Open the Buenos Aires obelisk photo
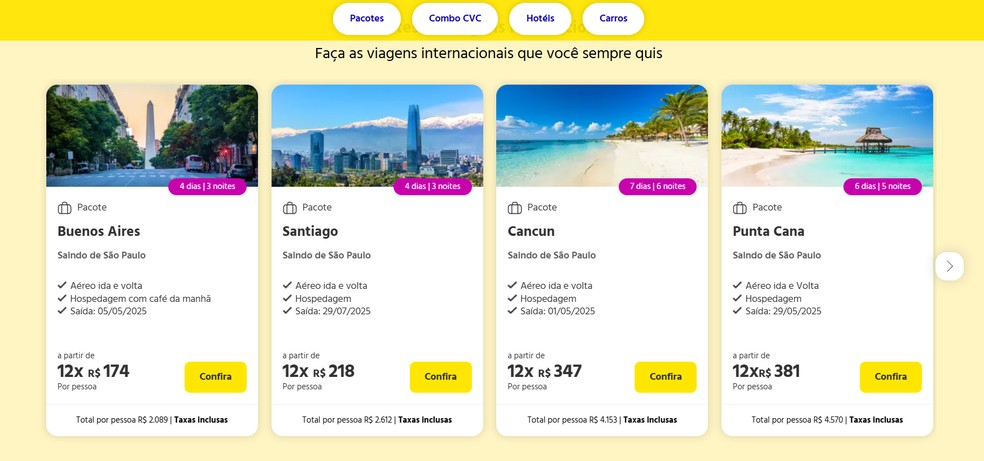This screenshot has width=984, height=461. (152, 130)
